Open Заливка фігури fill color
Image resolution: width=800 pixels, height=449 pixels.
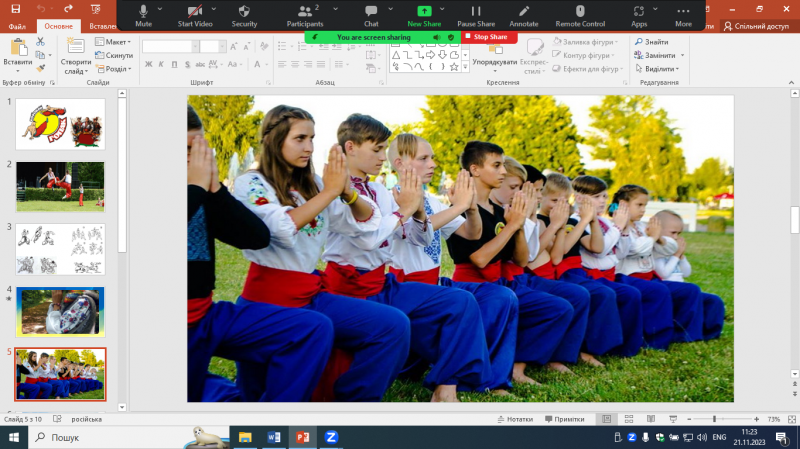[586, 42]
